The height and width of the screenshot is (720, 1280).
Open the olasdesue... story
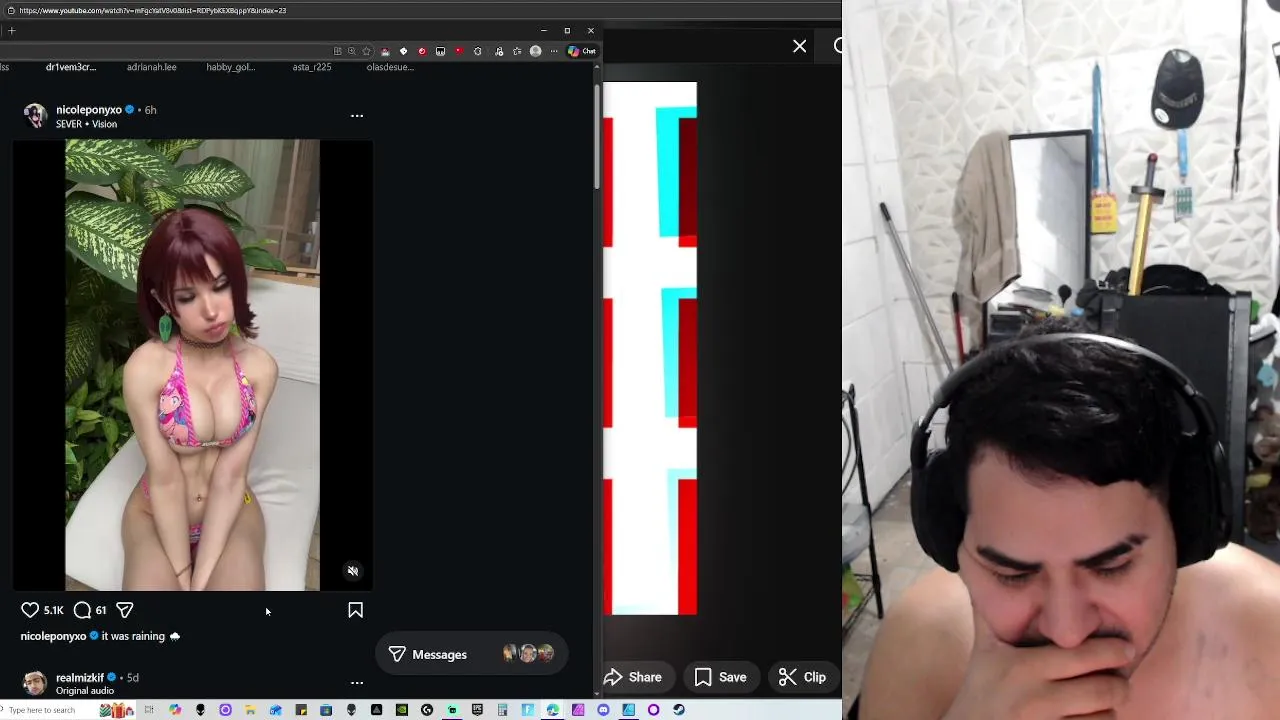tap(390, 67)
